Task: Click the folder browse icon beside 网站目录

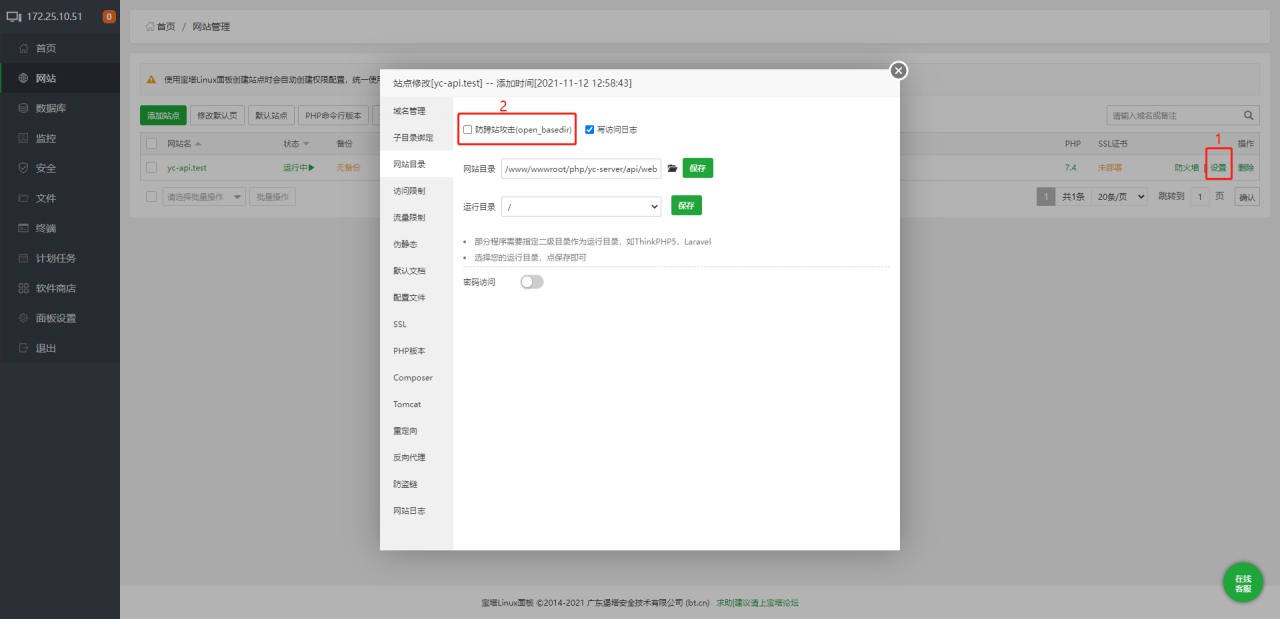Action: pyautogui.click(x=672, y=168)
